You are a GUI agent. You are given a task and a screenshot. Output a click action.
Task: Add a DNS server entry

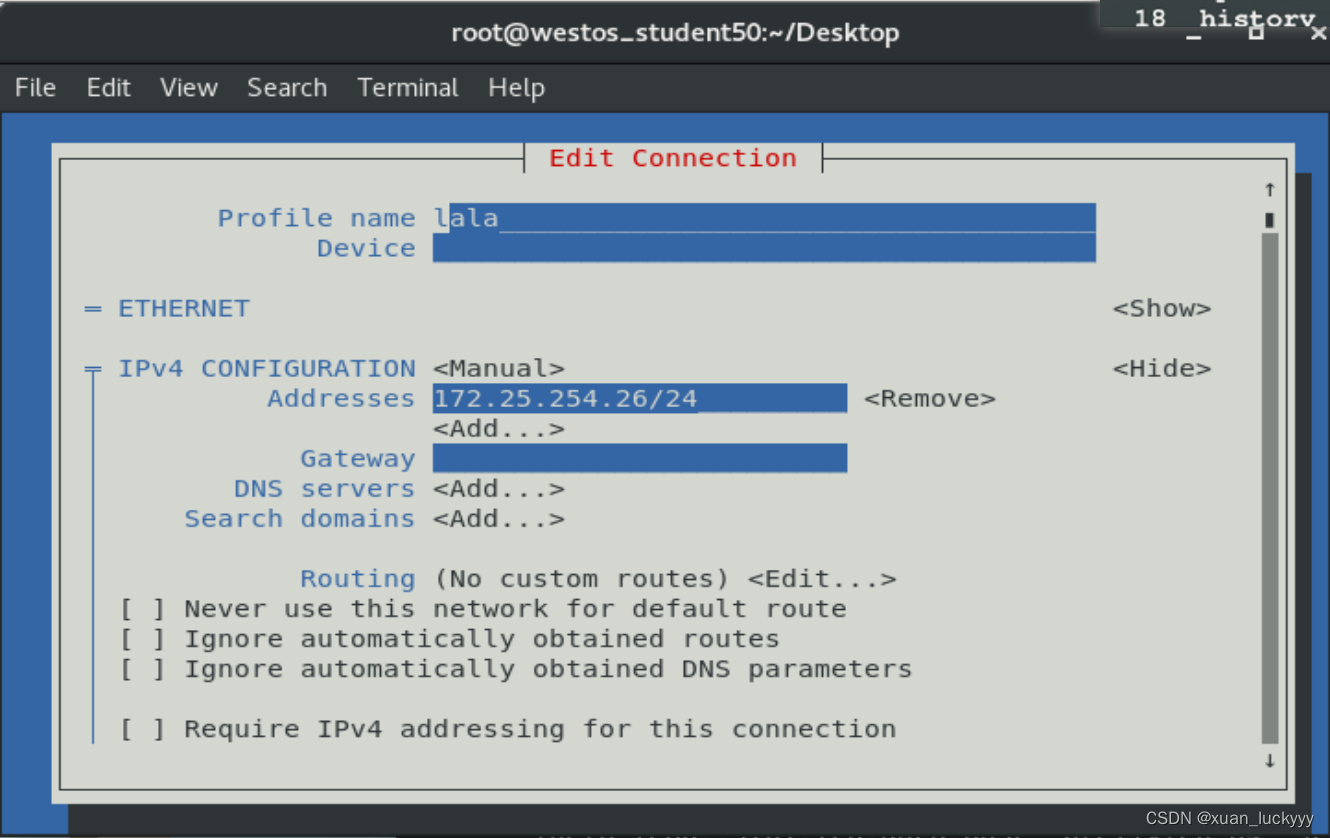[499, 489]
